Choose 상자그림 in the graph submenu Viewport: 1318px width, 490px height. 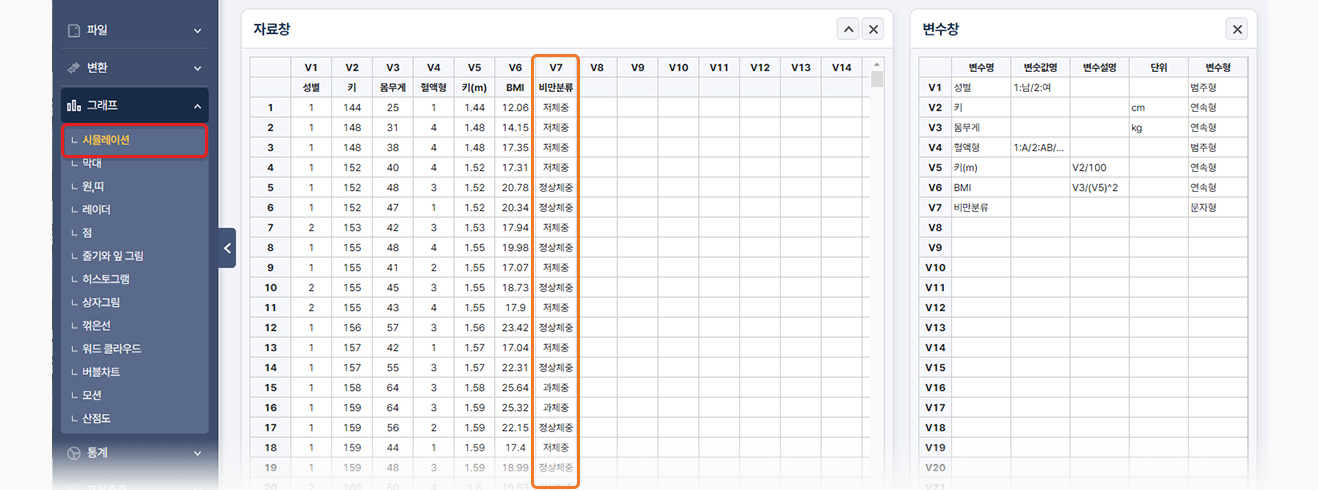pos(101,302)
